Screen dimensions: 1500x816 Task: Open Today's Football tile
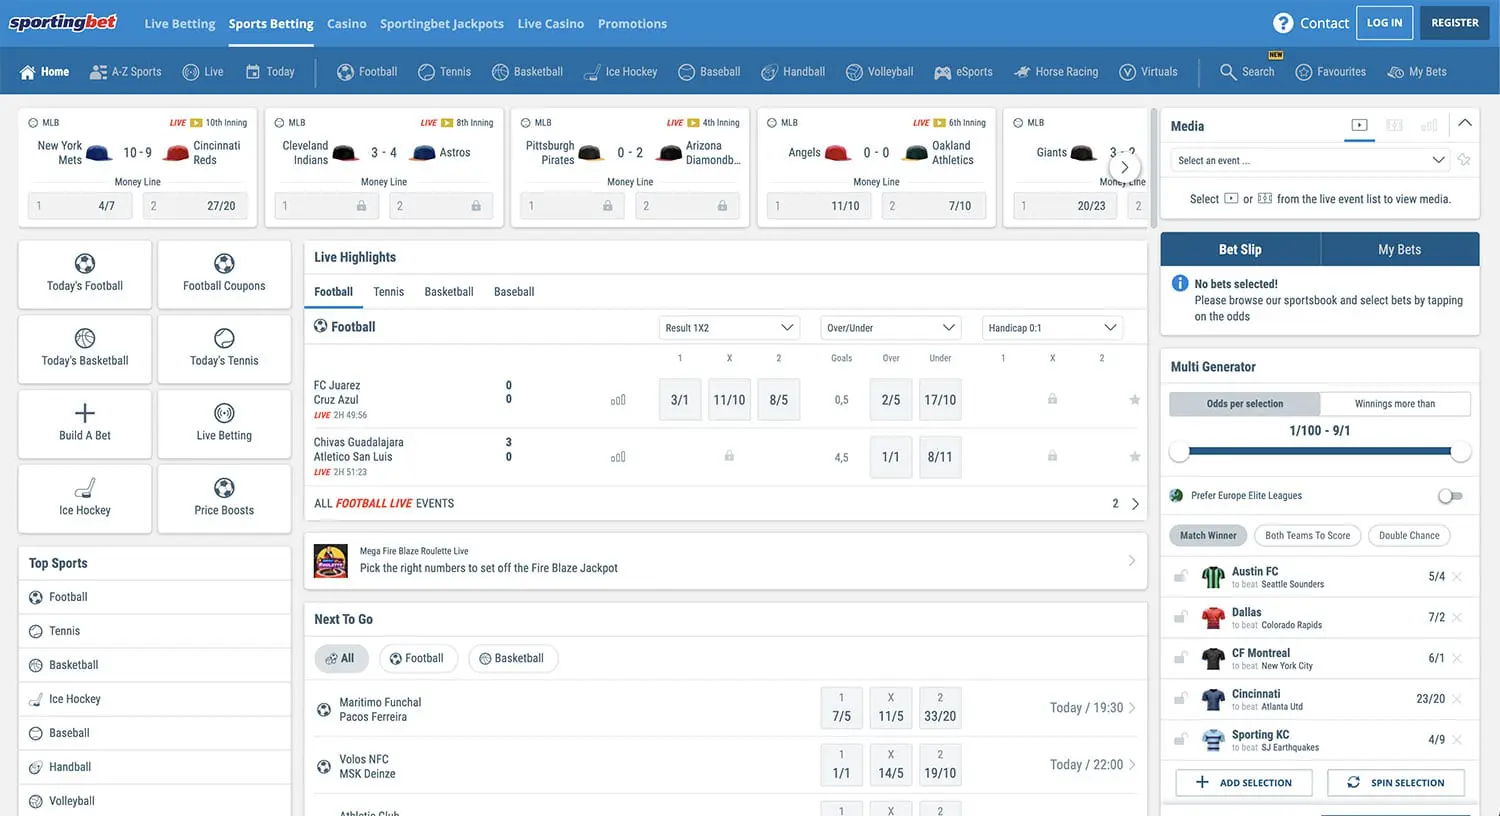coord(85,274)
